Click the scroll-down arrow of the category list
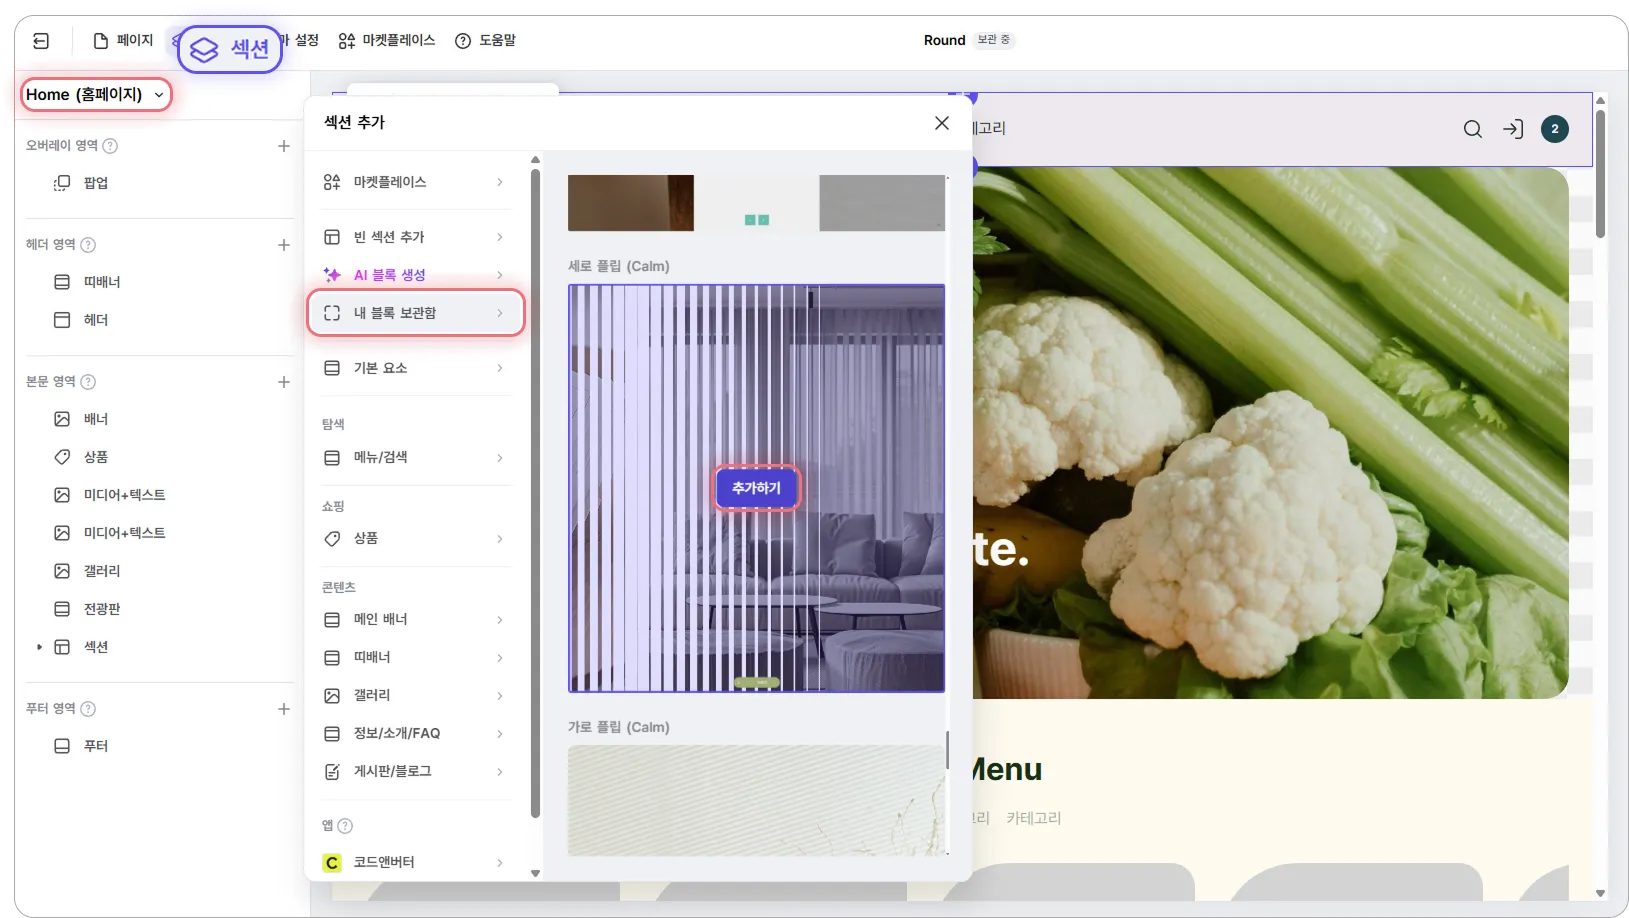The width and height of the screenshot is (1629, 918). (x=535, y=873)
